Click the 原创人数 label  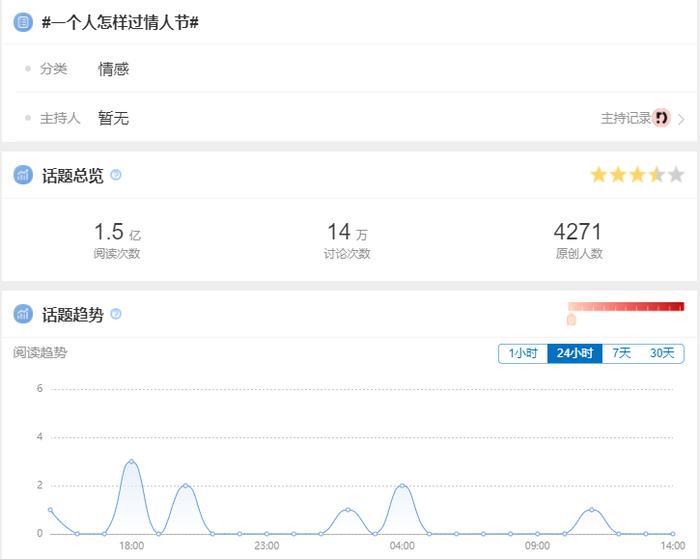pos(579,254)
